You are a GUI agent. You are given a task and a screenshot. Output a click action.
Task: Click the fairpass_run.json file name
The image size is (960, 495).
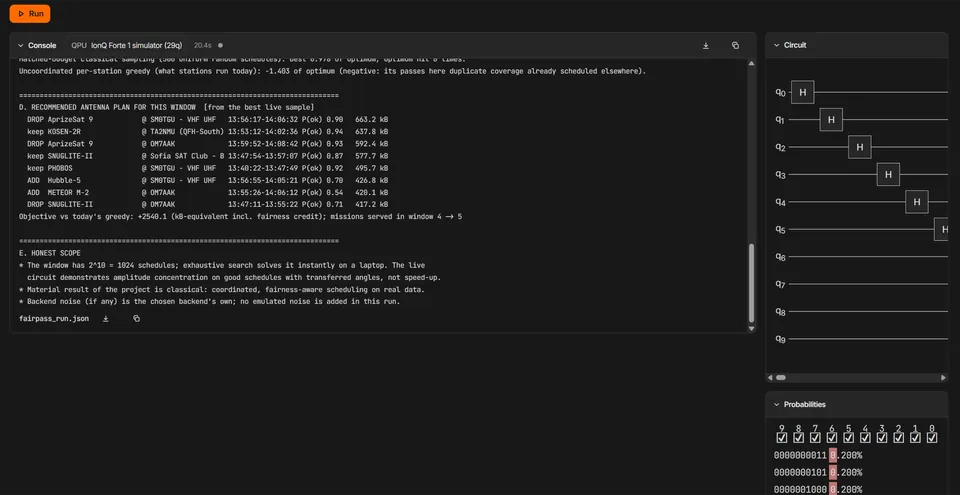point(54,319)
